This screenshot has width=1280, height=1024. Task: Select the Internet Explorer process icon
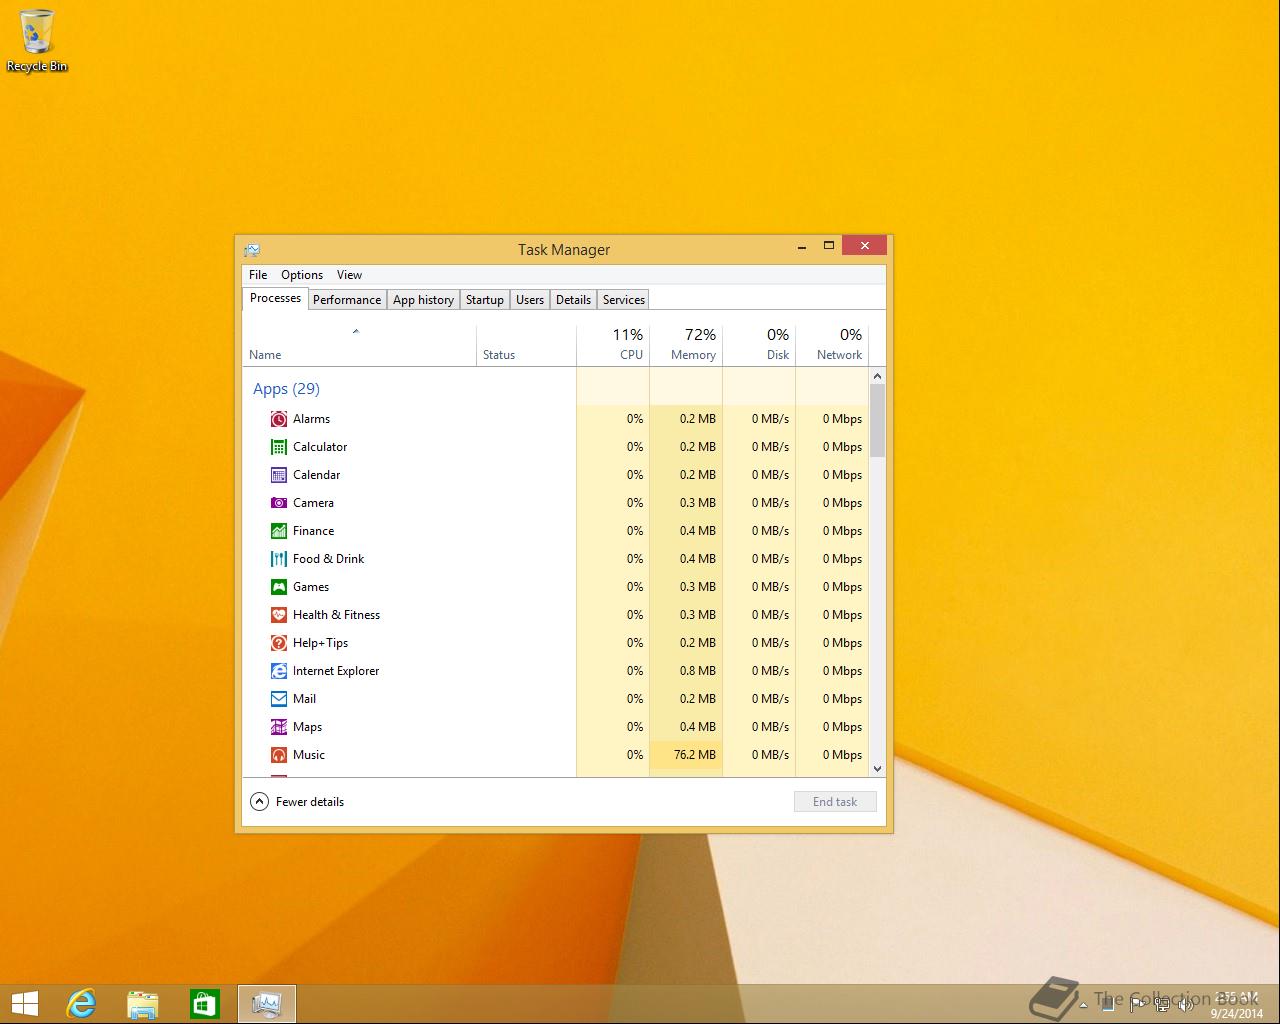coord(279,671)
